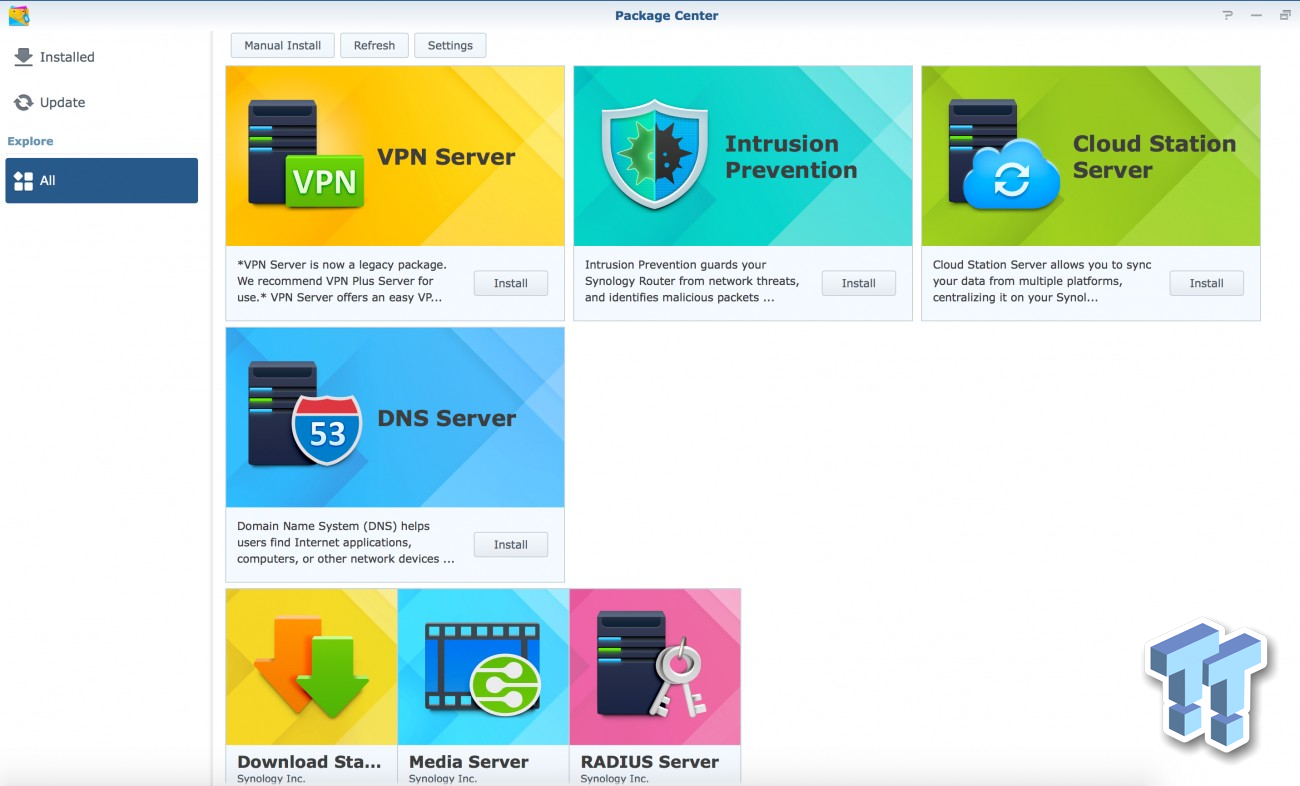1300x786 pixels.
Task: Click the Update refresh arrows icon
Action: click(23, 102)
